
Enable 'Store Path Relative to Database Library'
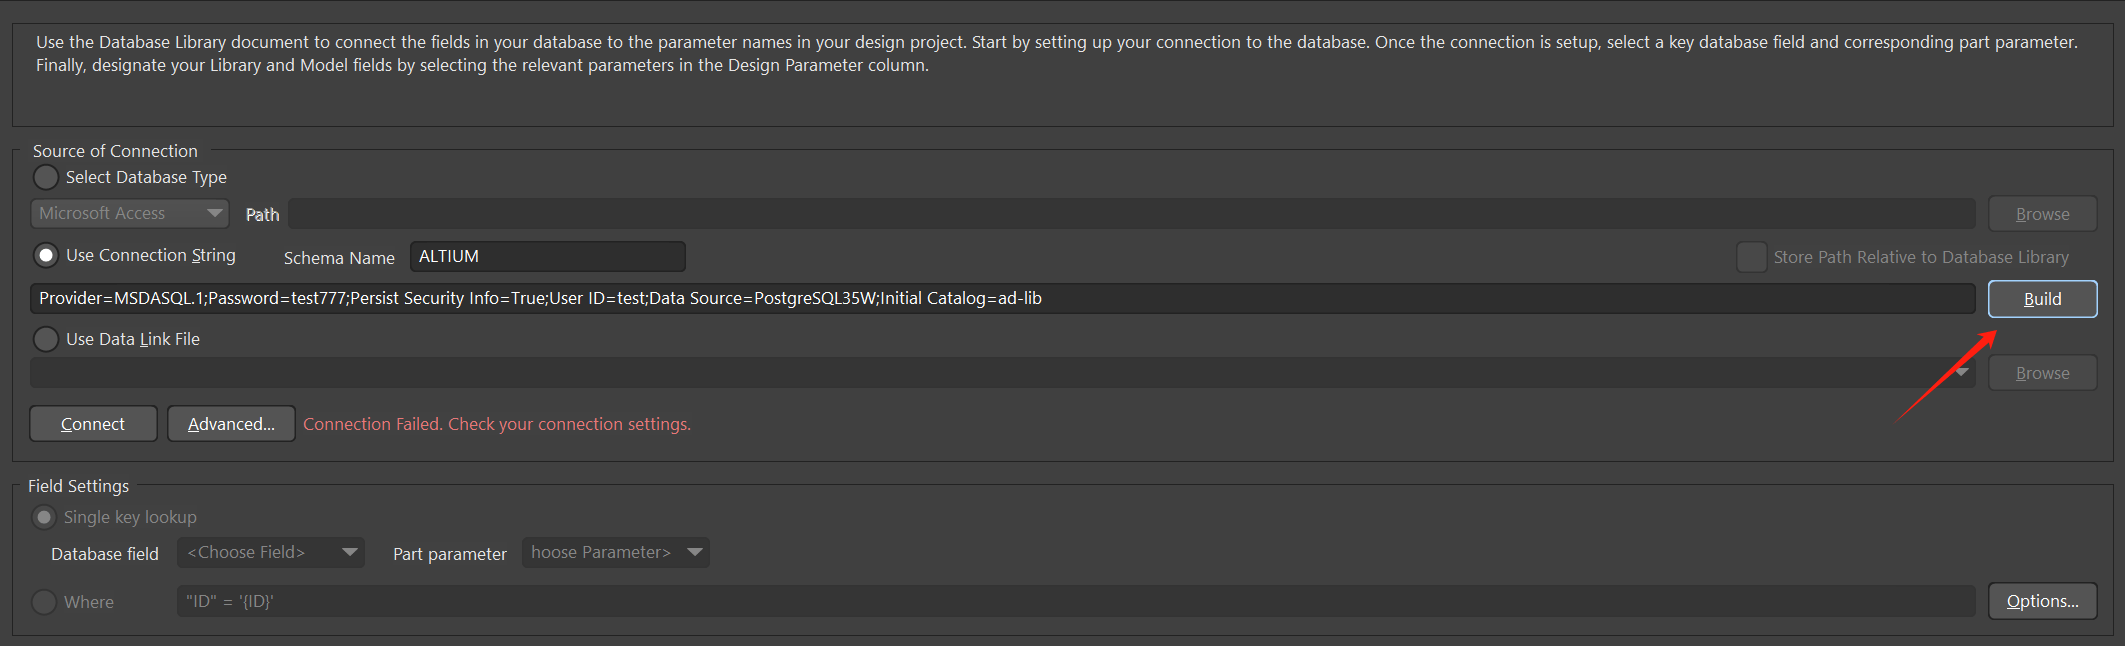pos(1751,257)
